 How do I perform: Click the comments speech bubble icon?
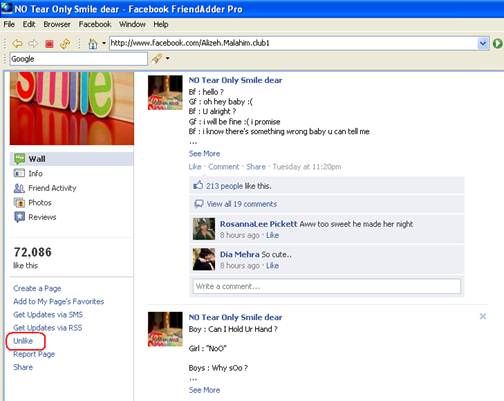coord(199,203)
